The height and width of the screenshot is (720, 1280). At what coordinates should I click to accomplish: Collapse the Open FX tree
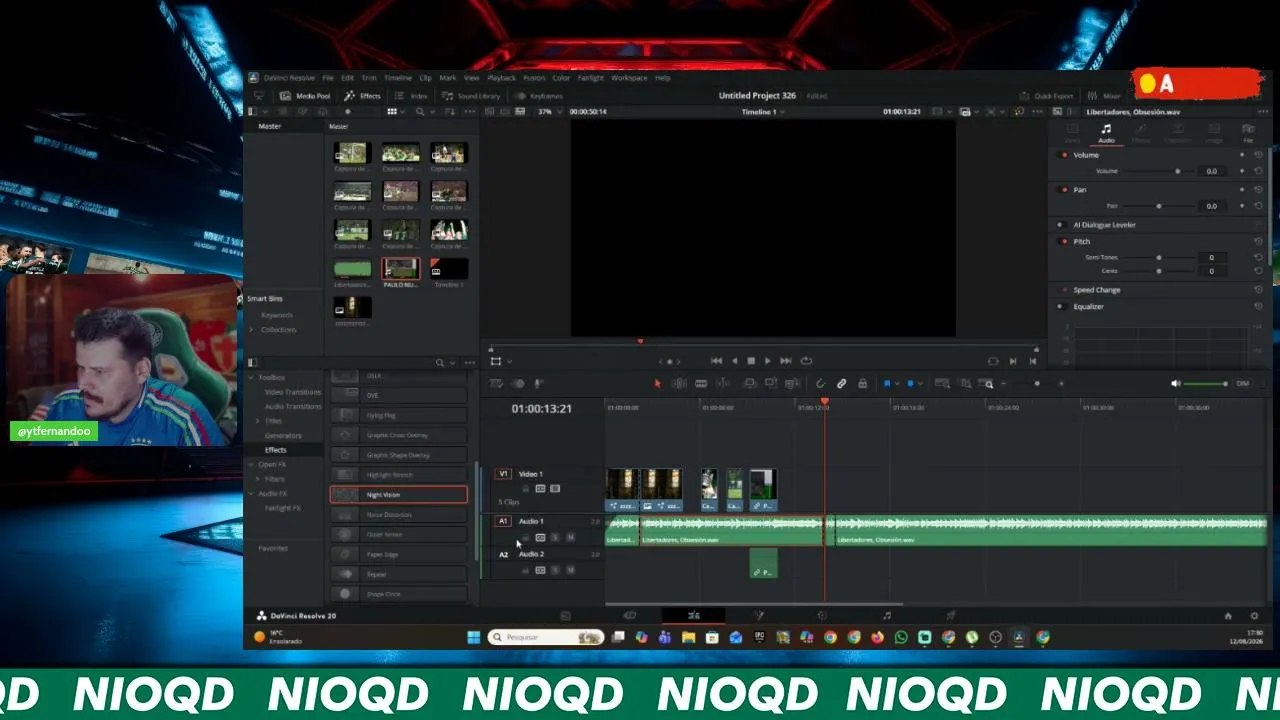pyautogui.click(x=251, y=464)
